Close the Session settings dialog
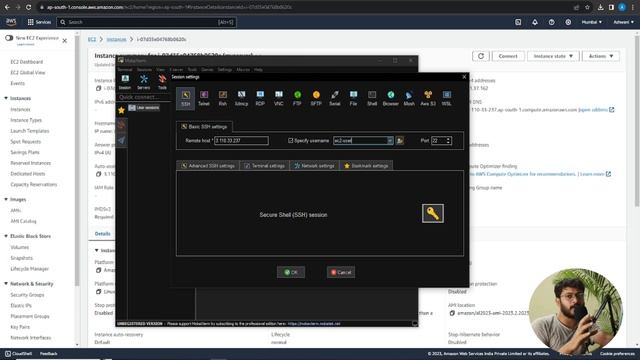 pos(464,77)
